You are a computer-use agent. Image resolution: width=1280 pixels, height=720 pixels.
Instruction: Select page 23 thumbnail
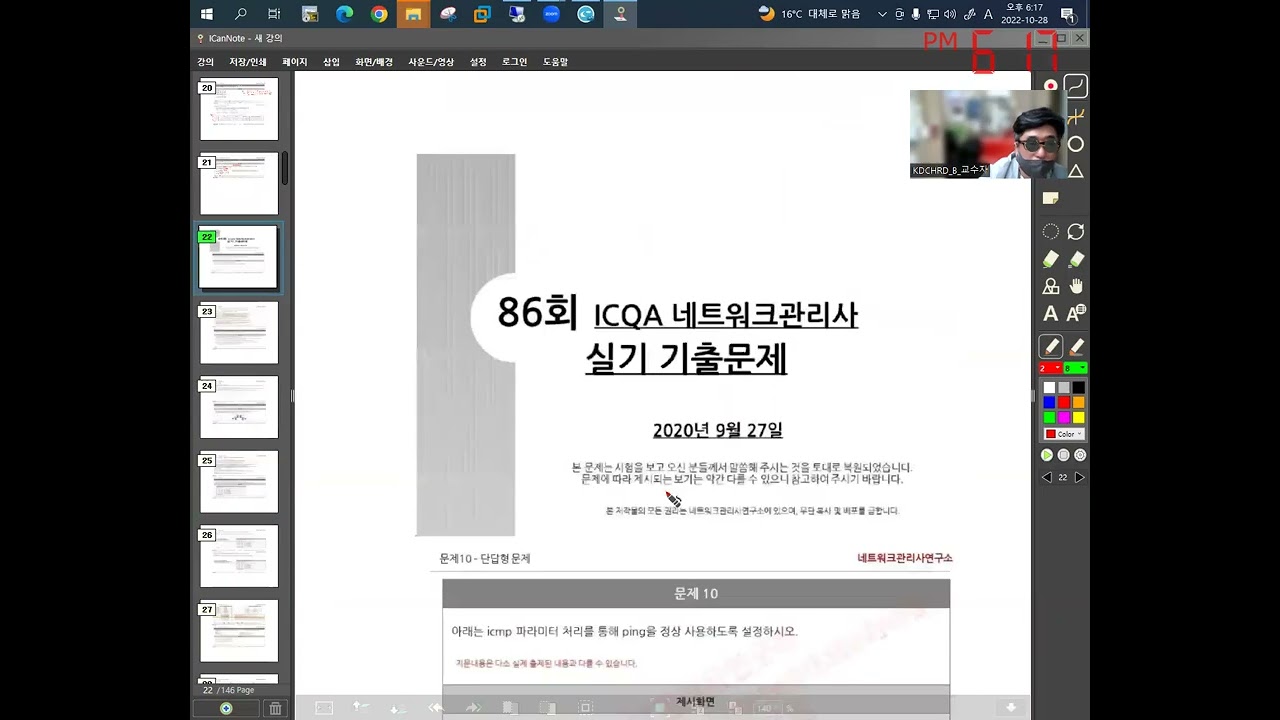[x=239, y=333]
